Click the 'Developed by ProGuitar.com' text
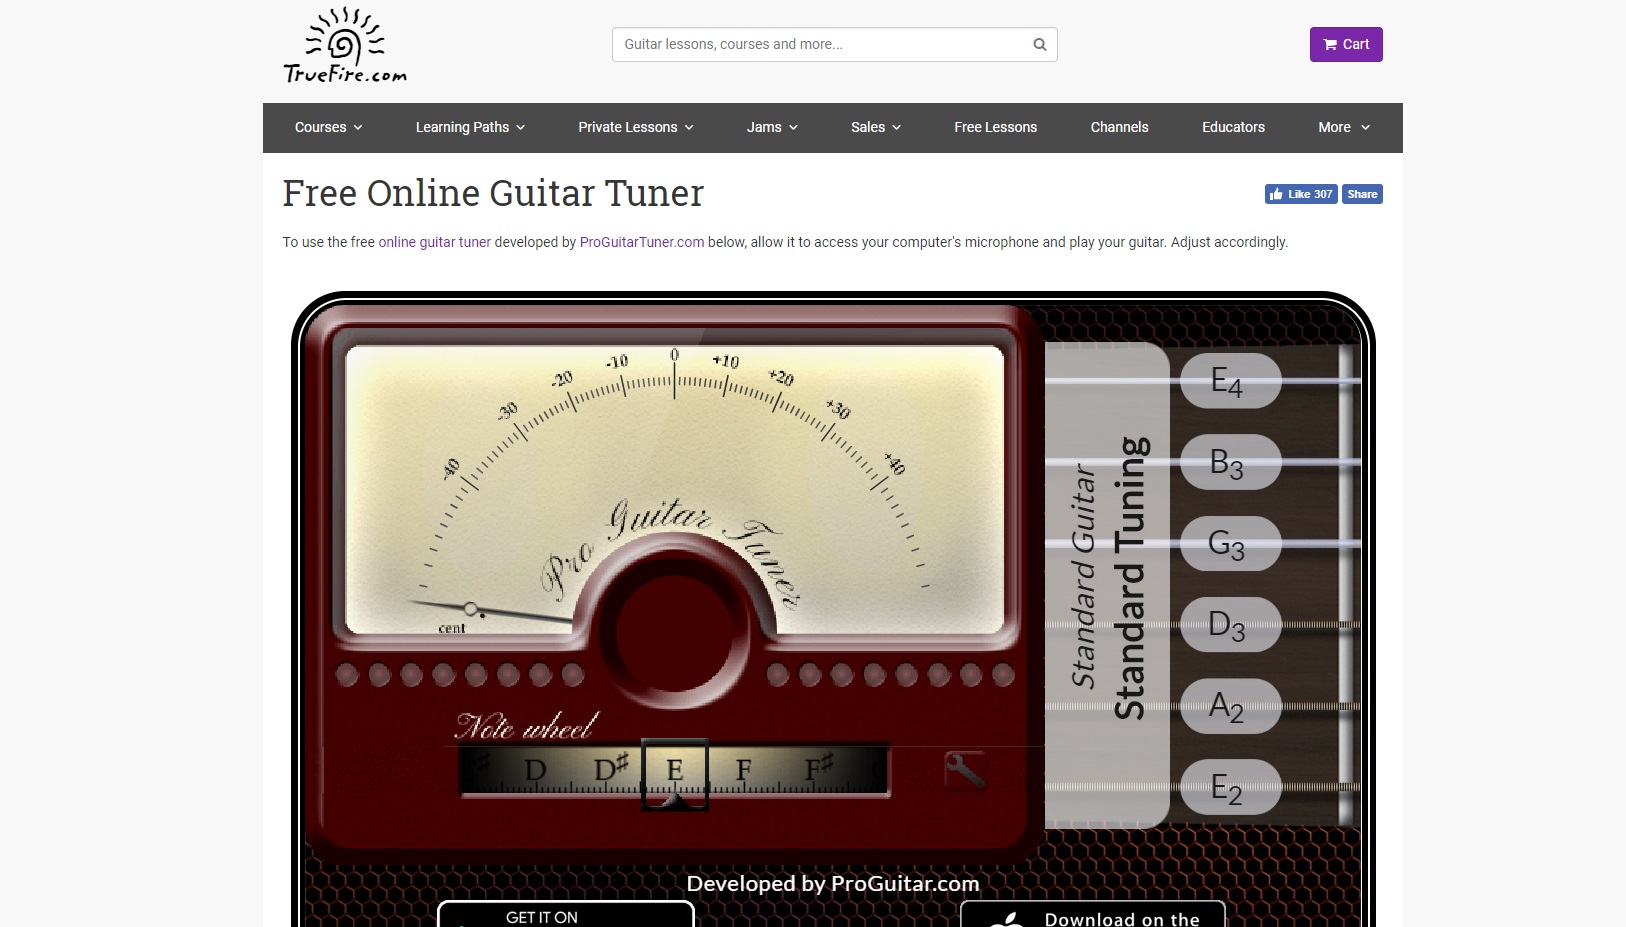Screen dimensions: 1626x927 pos(833,883)
